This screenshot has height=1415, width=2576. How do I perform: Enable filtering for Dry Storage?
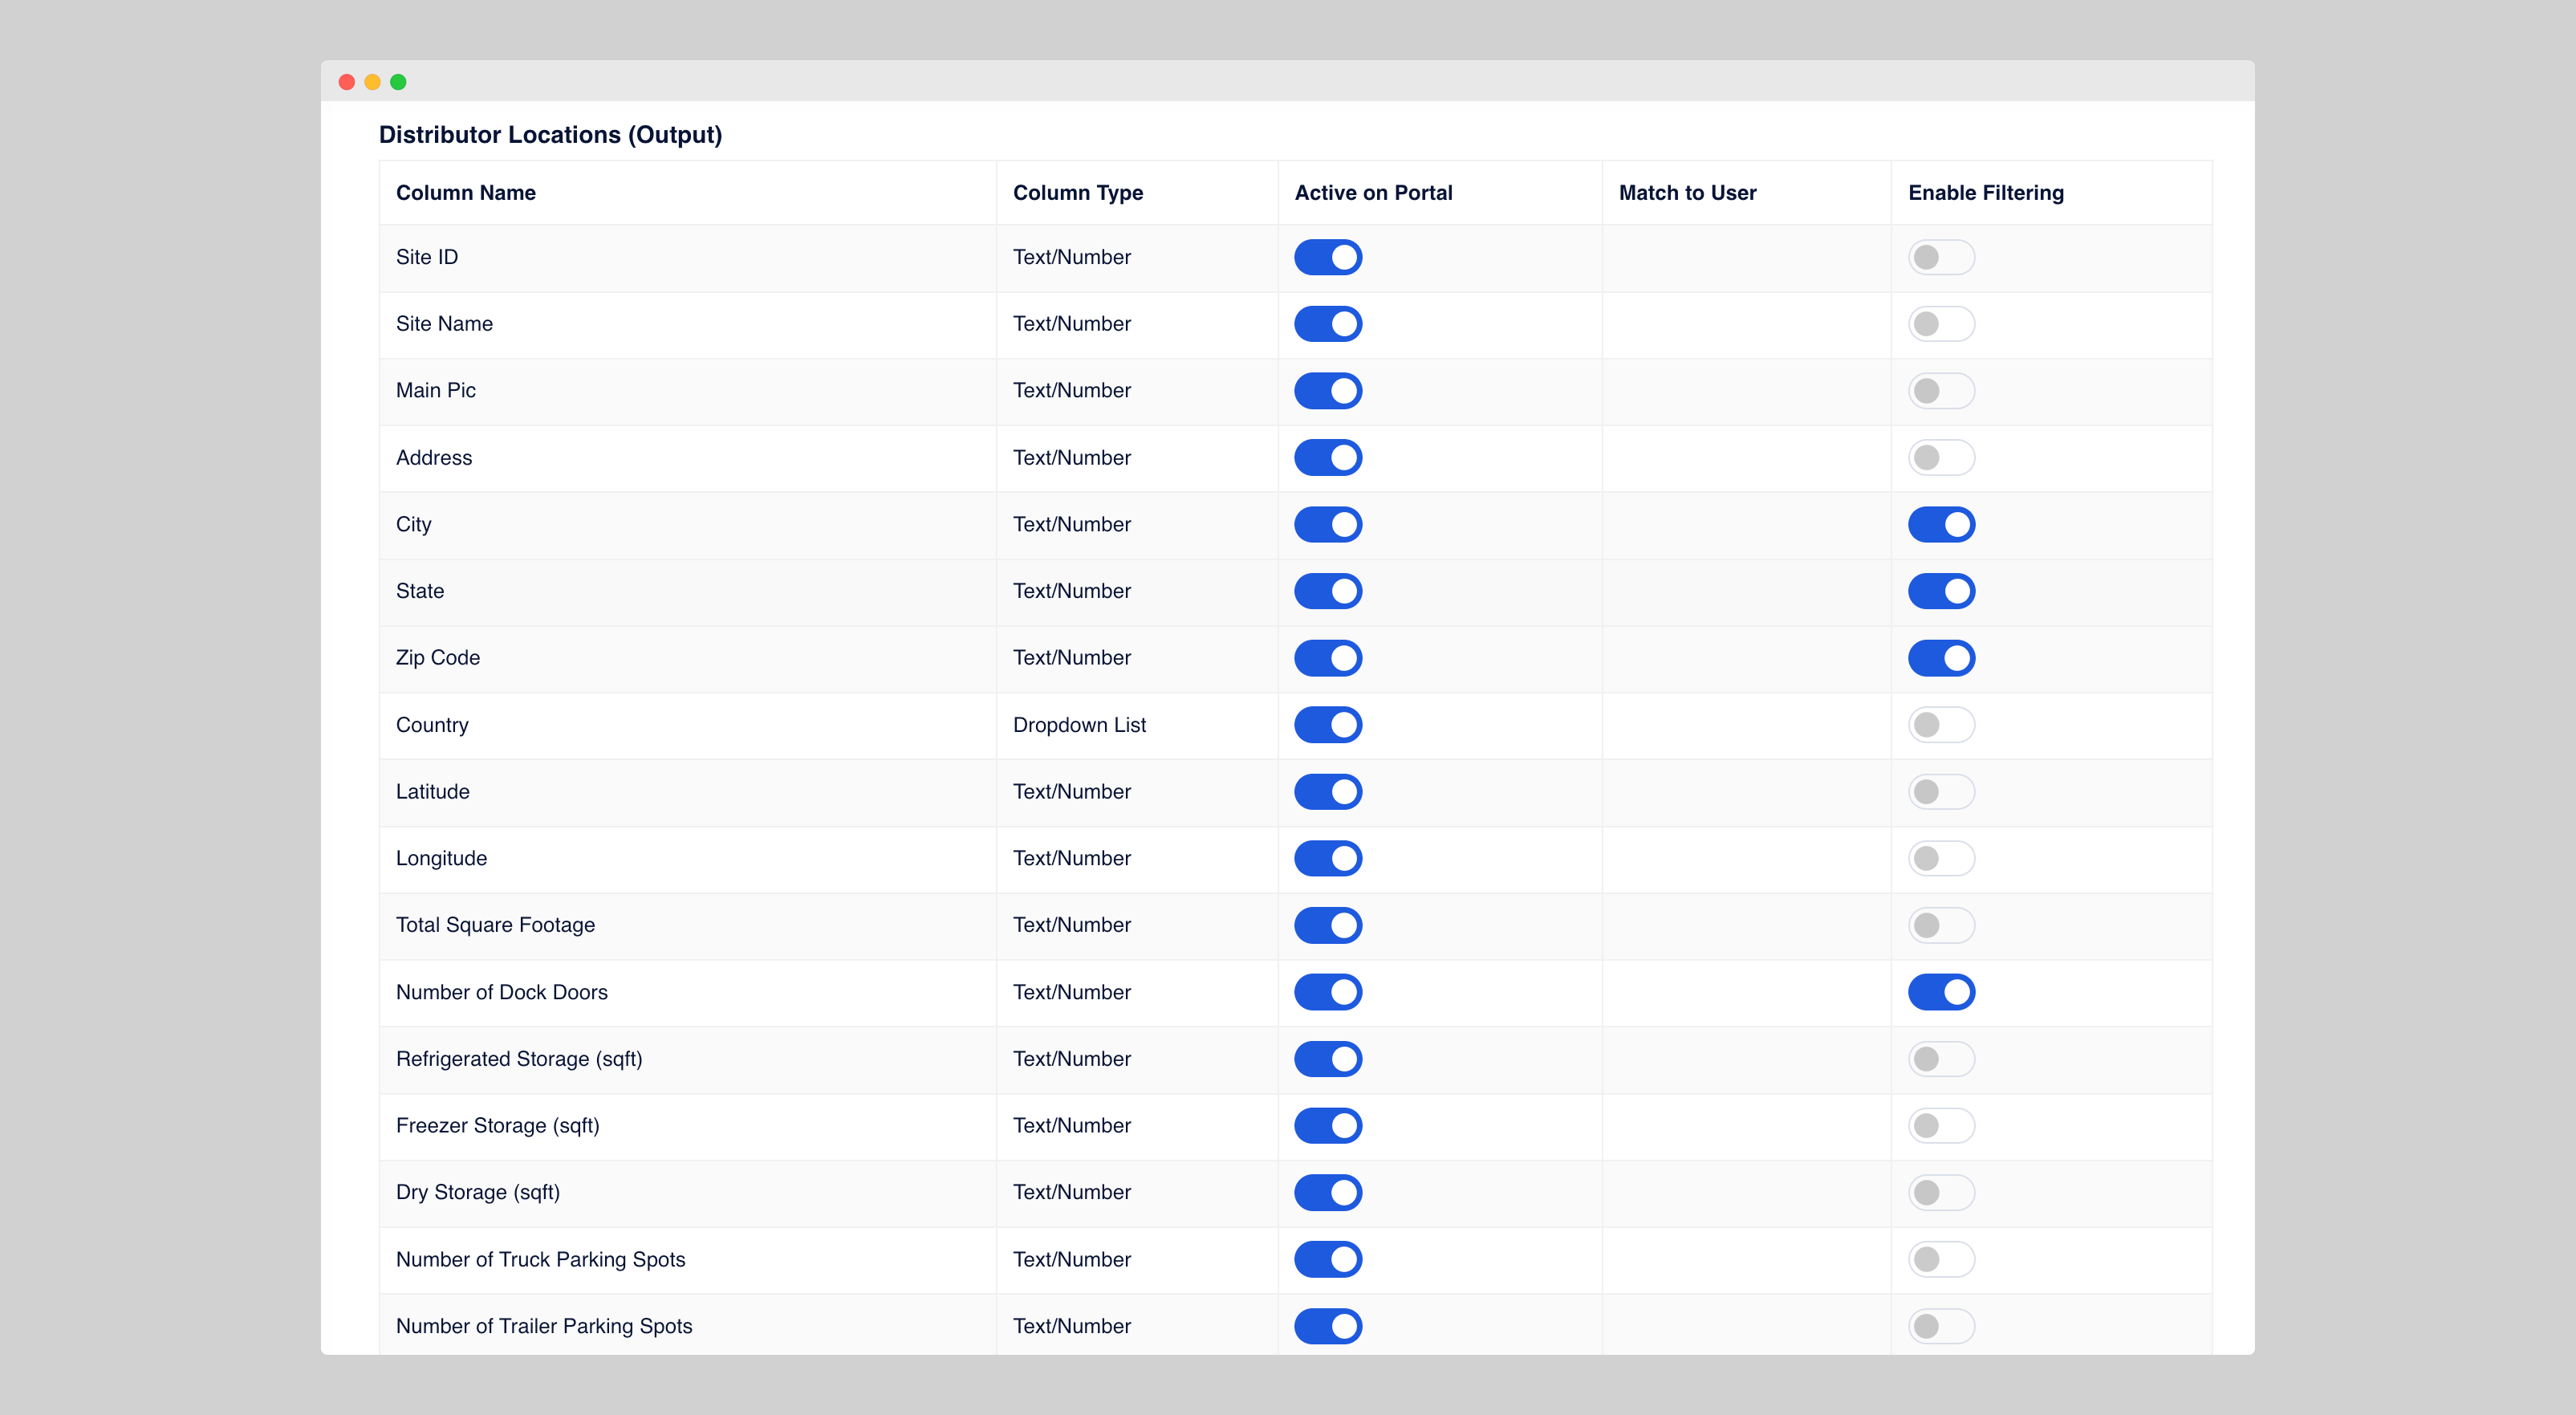pyautogui.click(x=1941, y=1192)
